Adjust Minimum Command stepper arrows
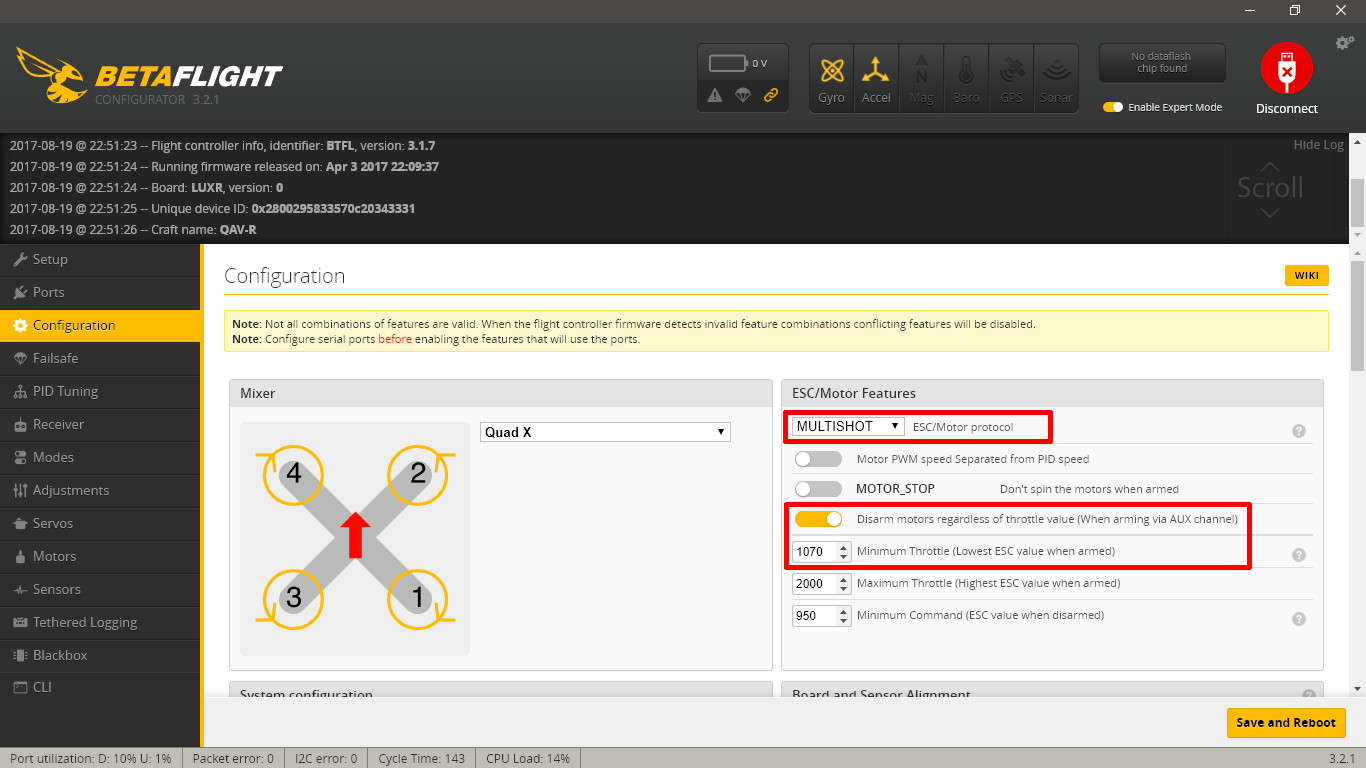This screenshot has height=768, width=1366. pyautogui.click(x=845, y=615)
